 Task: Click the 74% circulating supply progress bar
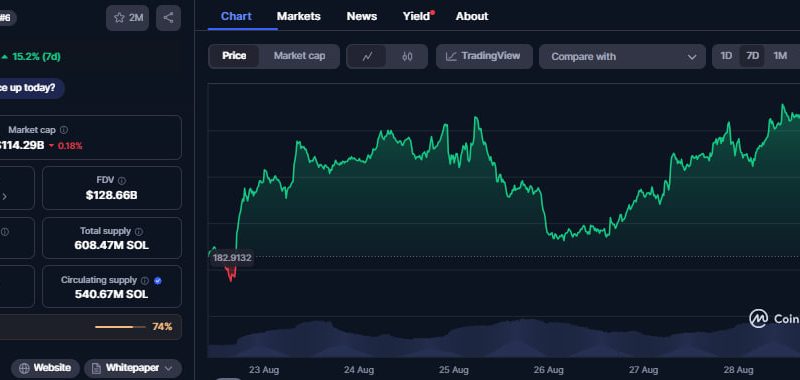tap(120, 327)
